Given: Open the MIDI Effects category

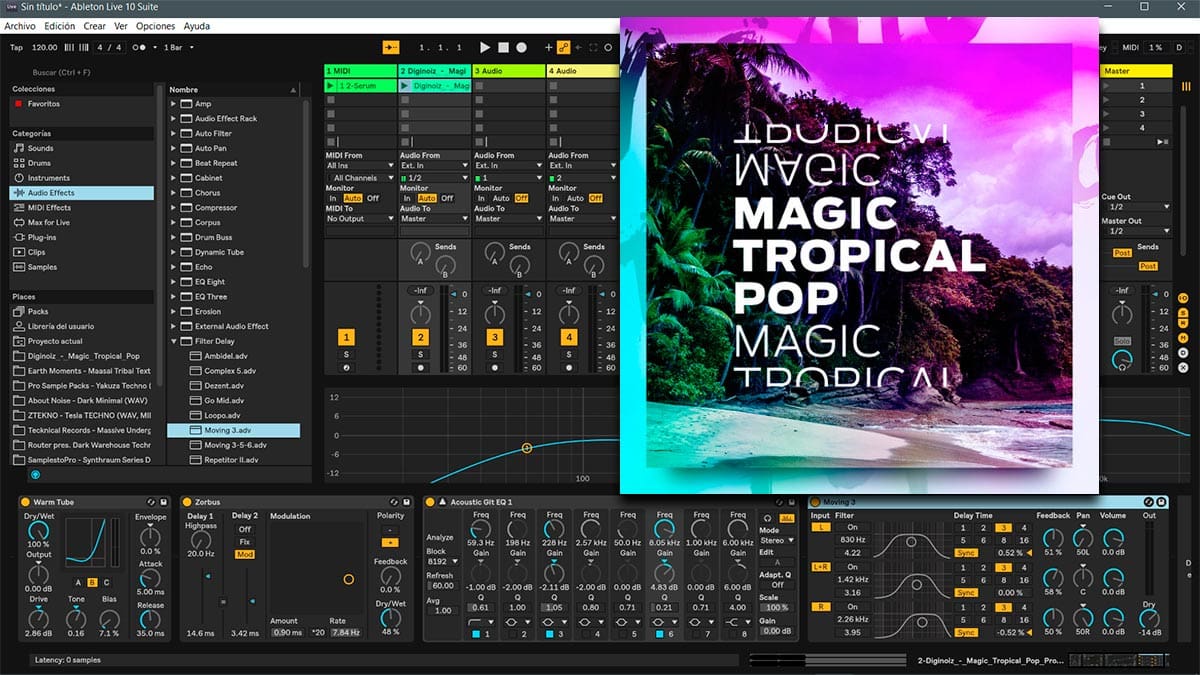Looking at the screenshot, I should coord(82,208).
